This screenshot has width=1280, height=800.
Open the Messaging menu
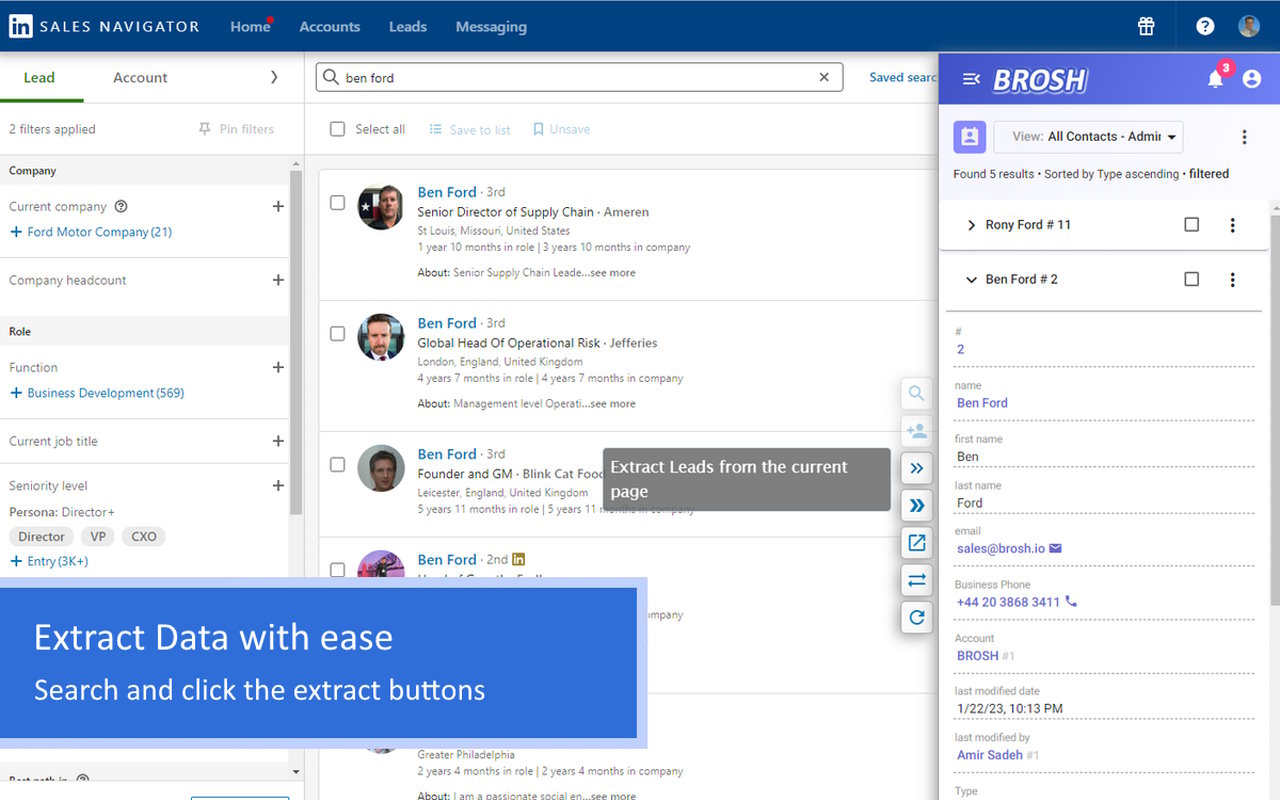(491, 27)
